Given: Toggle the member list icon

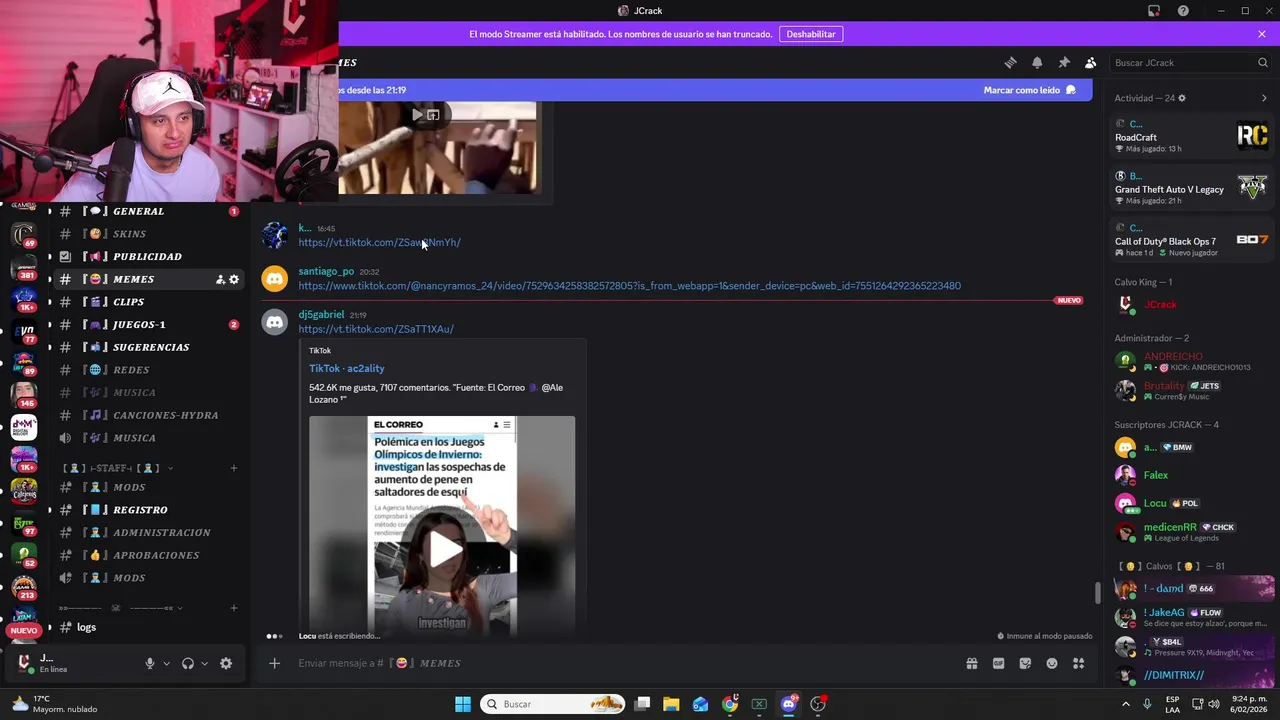Looking at the screenshot, I should 1091,62.
